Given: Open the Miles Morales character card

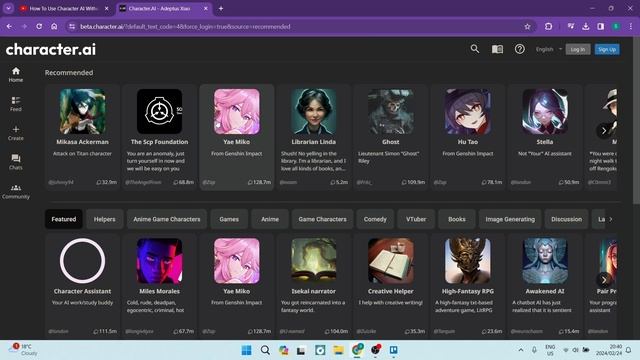Looking at the screenshot, I should [x=160, y=287].
